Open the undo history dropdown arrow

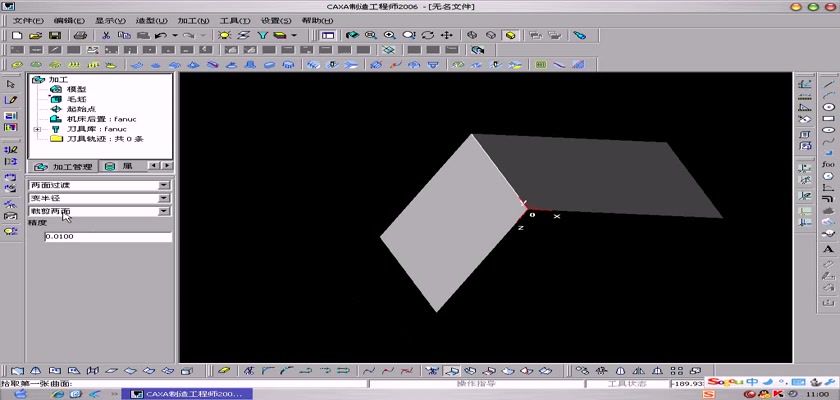coord(175,35)
